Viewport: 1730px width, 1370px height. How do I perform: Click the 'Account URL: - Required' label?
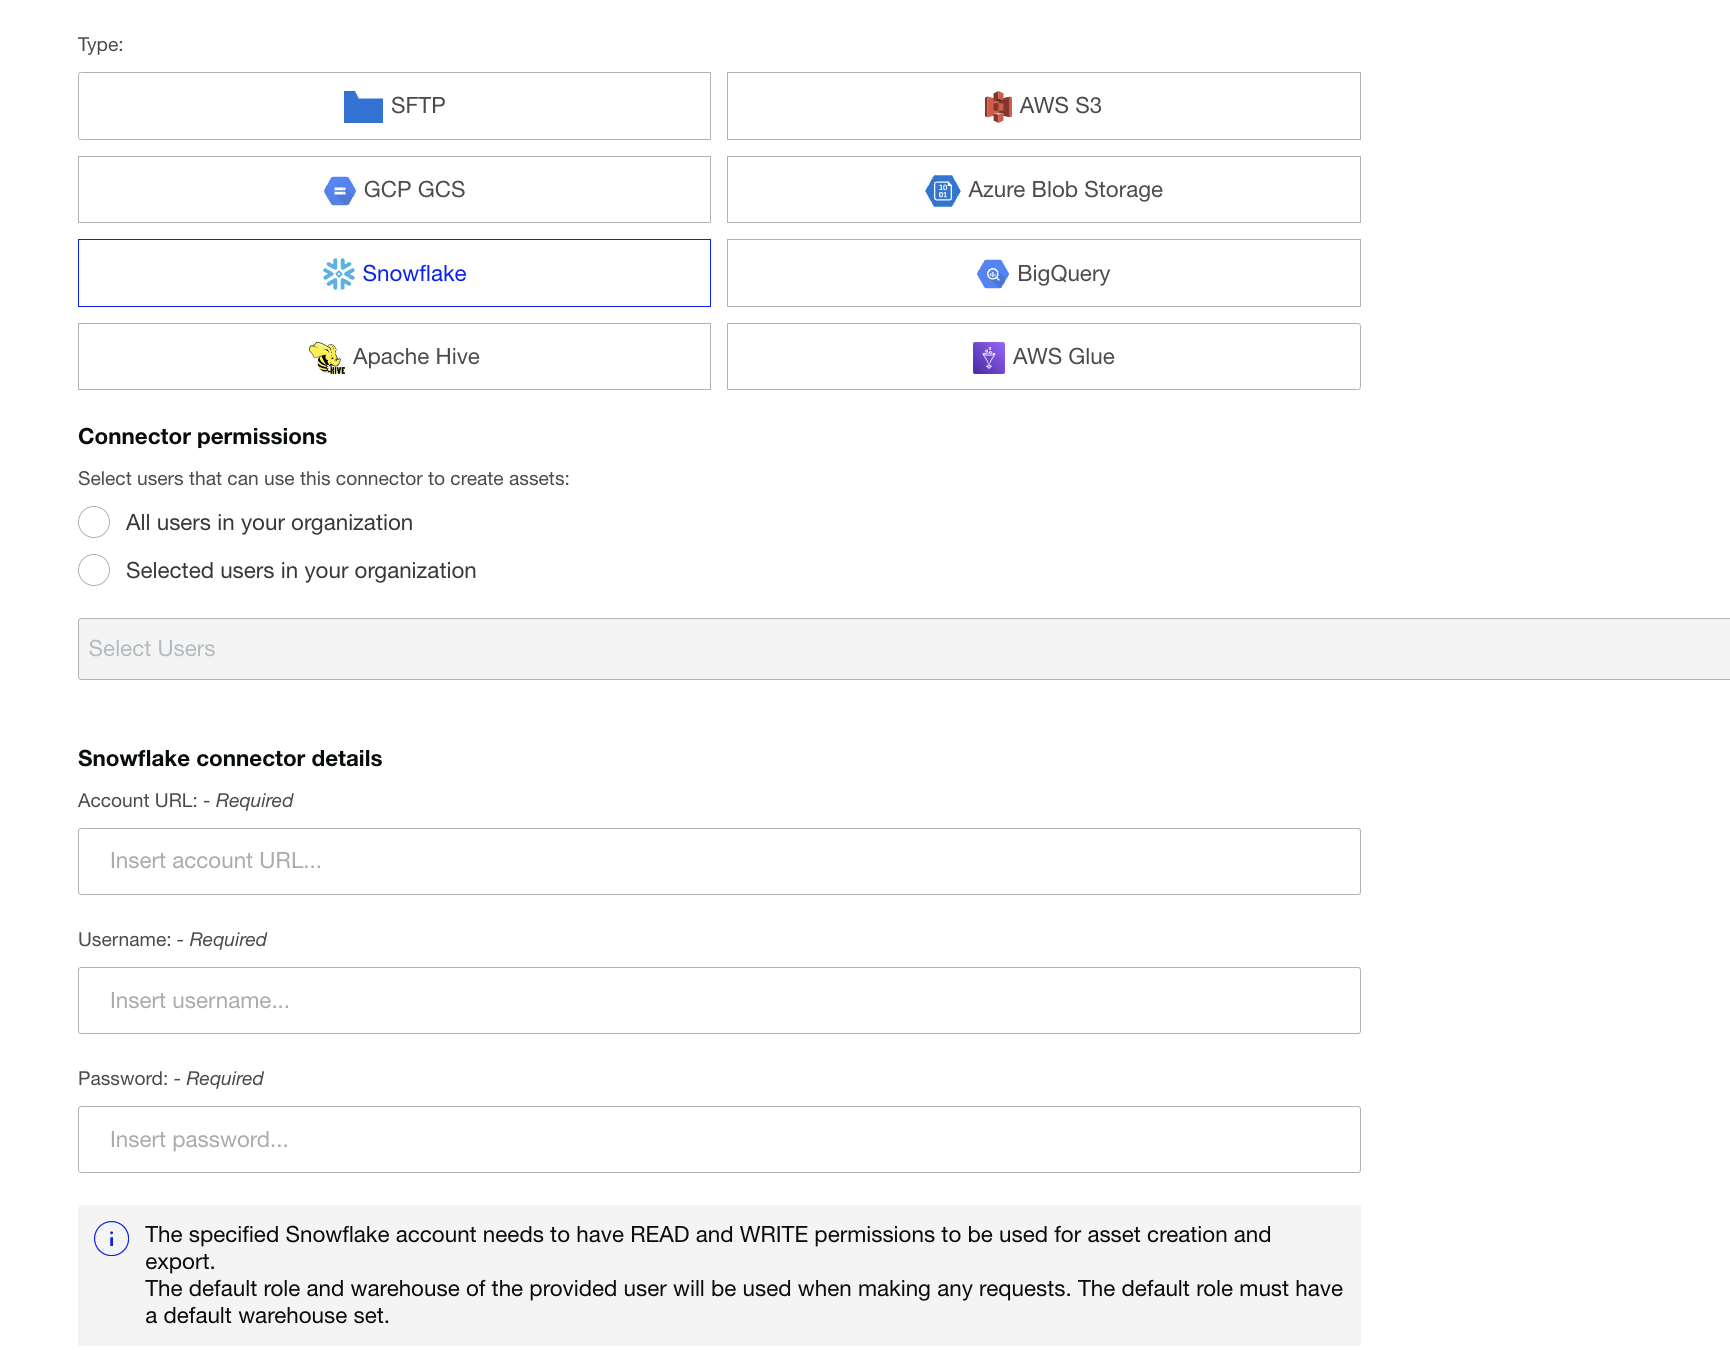coord(185,801)
